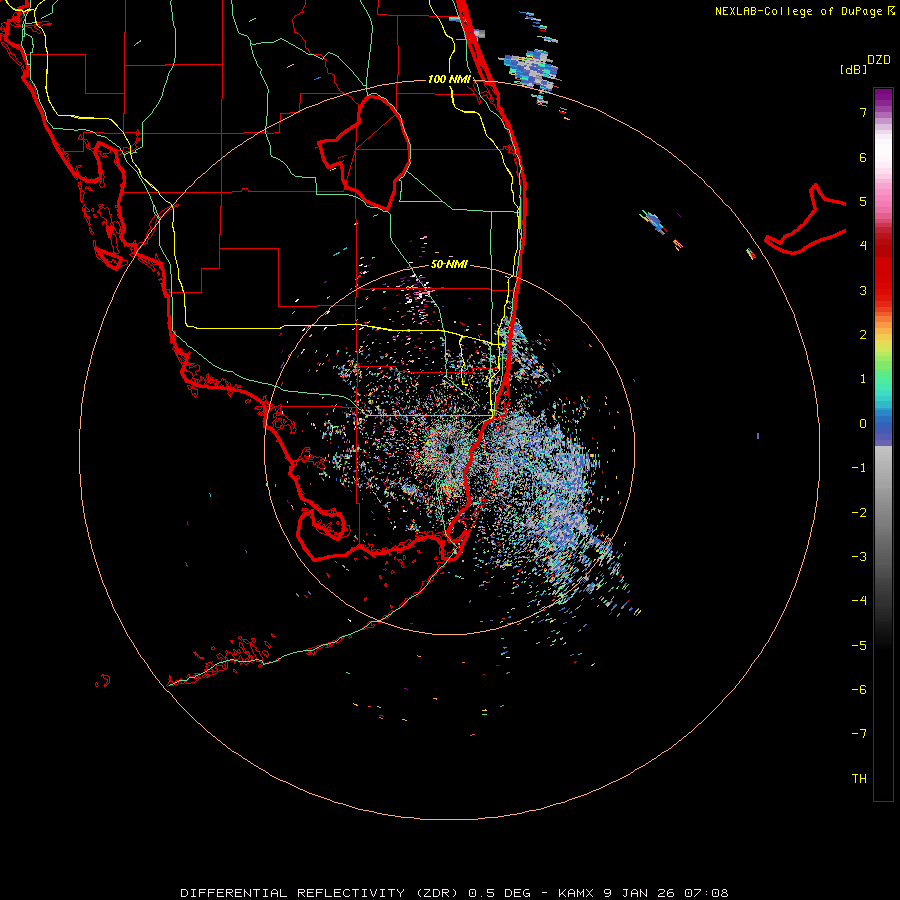Image resolution: width=900 pixels, height=900 pixels.
Task: Click the Lake Okeechobee outline
Action: coord(366,151)
